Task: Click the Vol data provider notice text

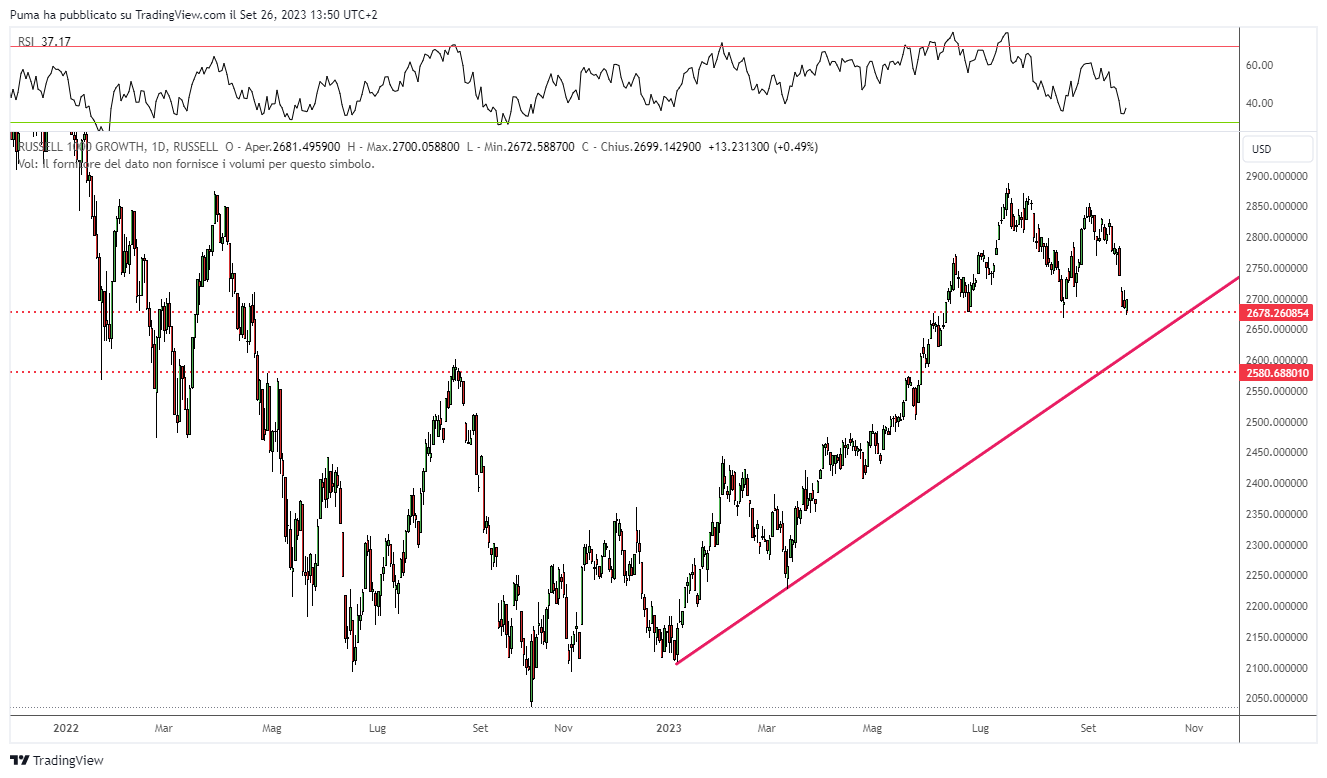Action: pyautogui.click(x=195, y=164)
